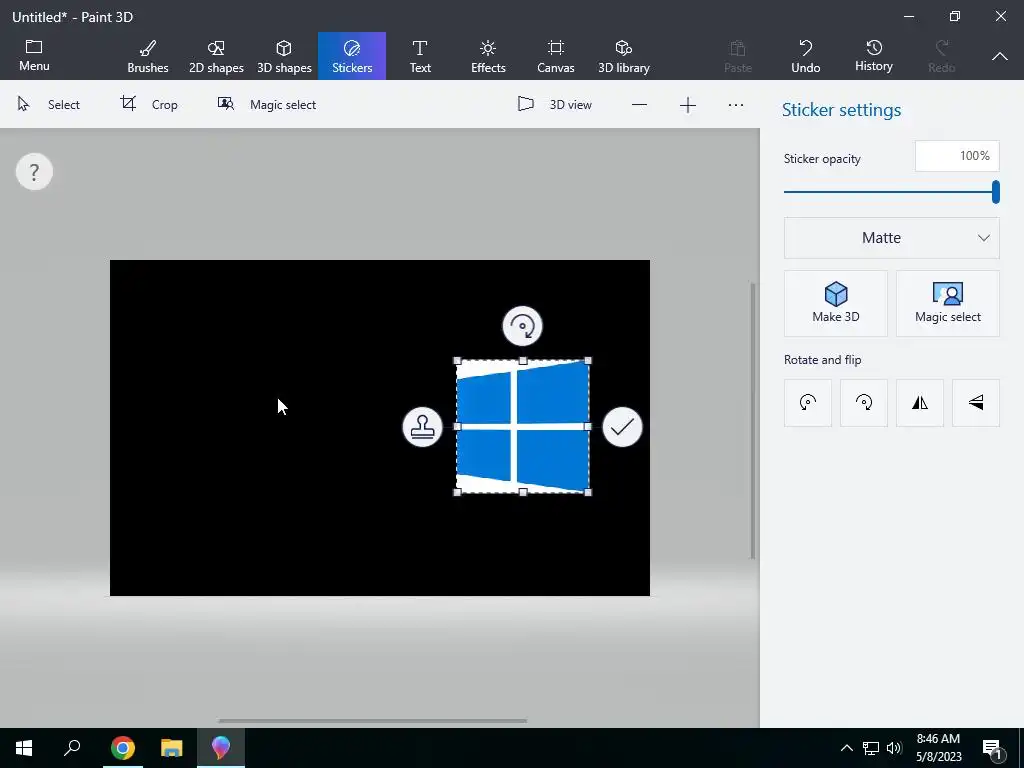Open the Effects tab
Image resolution: width=1024 pixels, height=768 pixels.
point(488,56)
